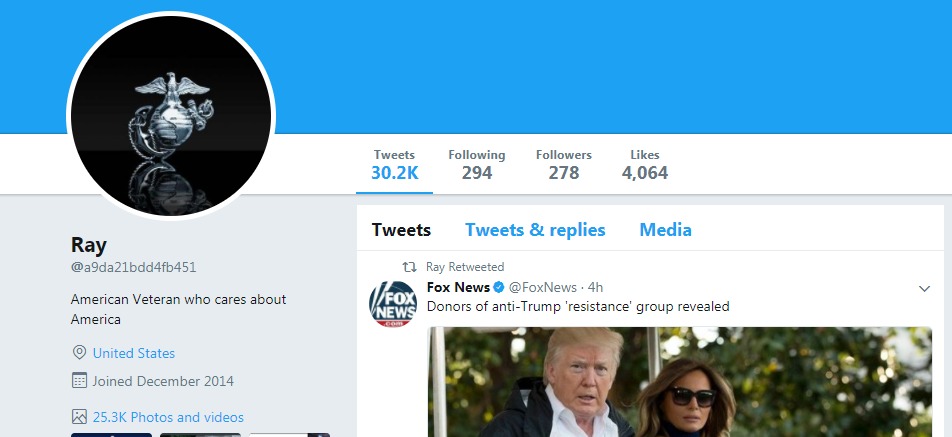View the 30.2K Tweets count
952x437 pixels.
coord(394,165)
